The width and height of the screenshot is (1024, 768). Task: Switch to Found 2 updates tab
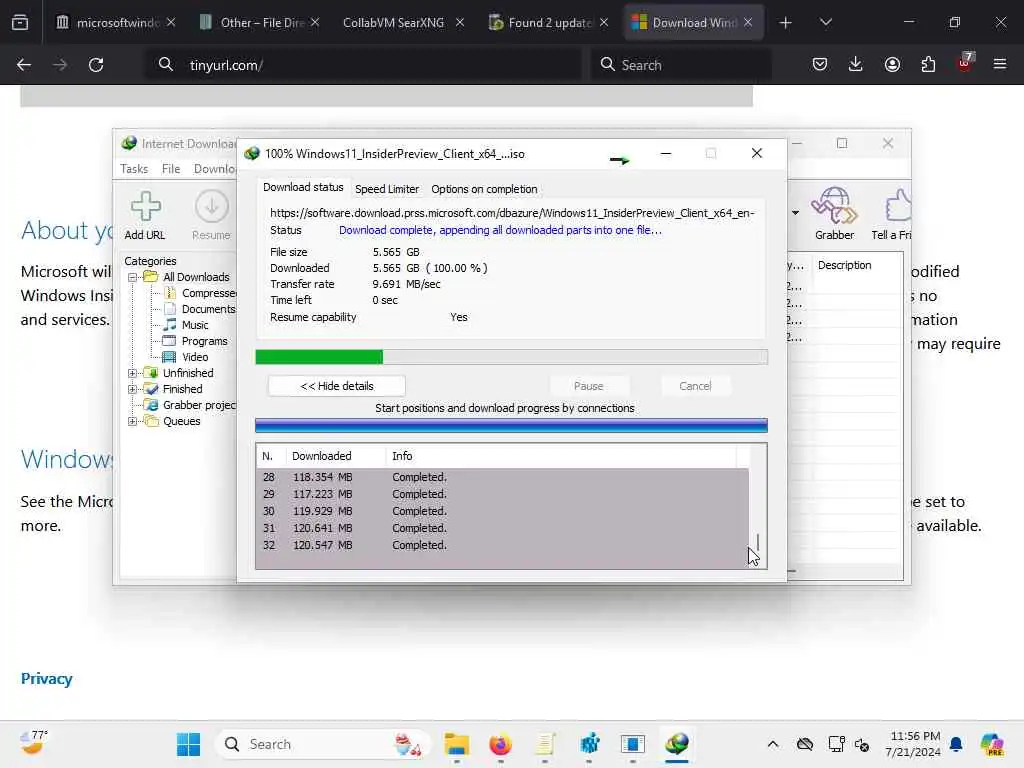click(549, 23)
